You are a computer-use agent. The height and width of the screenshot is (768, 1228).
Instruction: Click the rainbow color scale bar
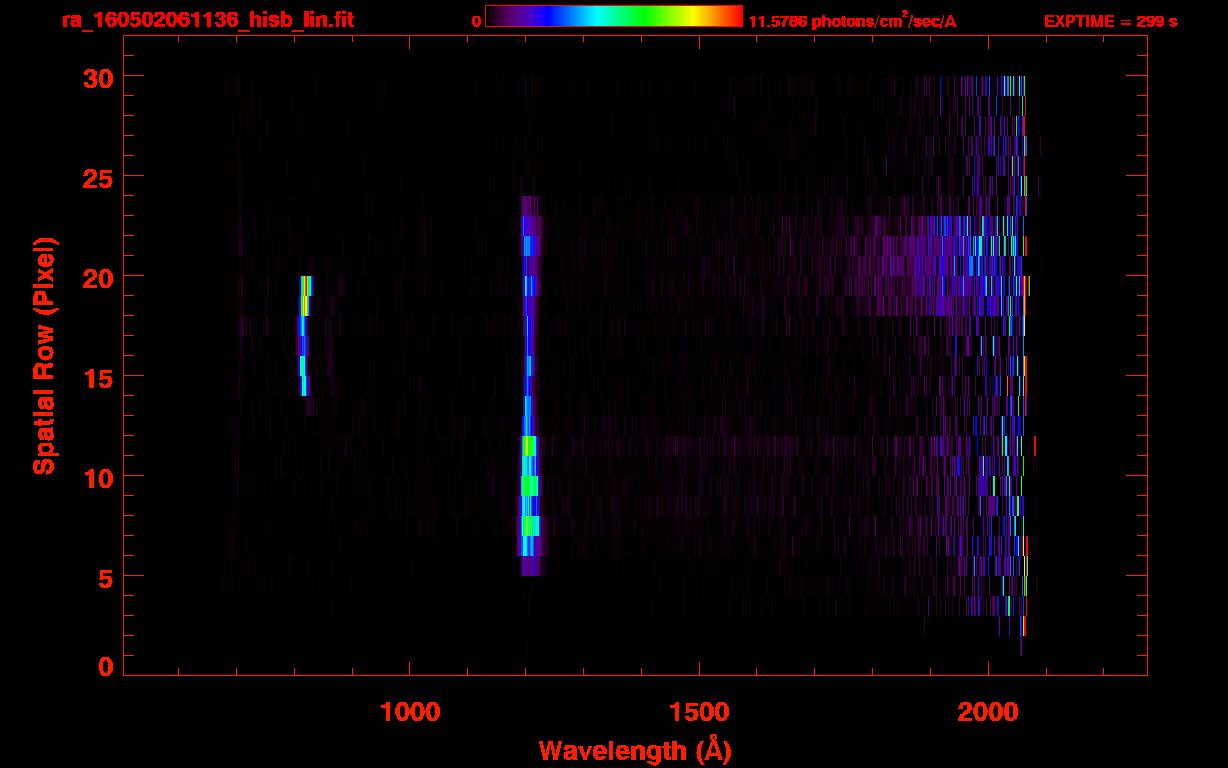point(614,17)
